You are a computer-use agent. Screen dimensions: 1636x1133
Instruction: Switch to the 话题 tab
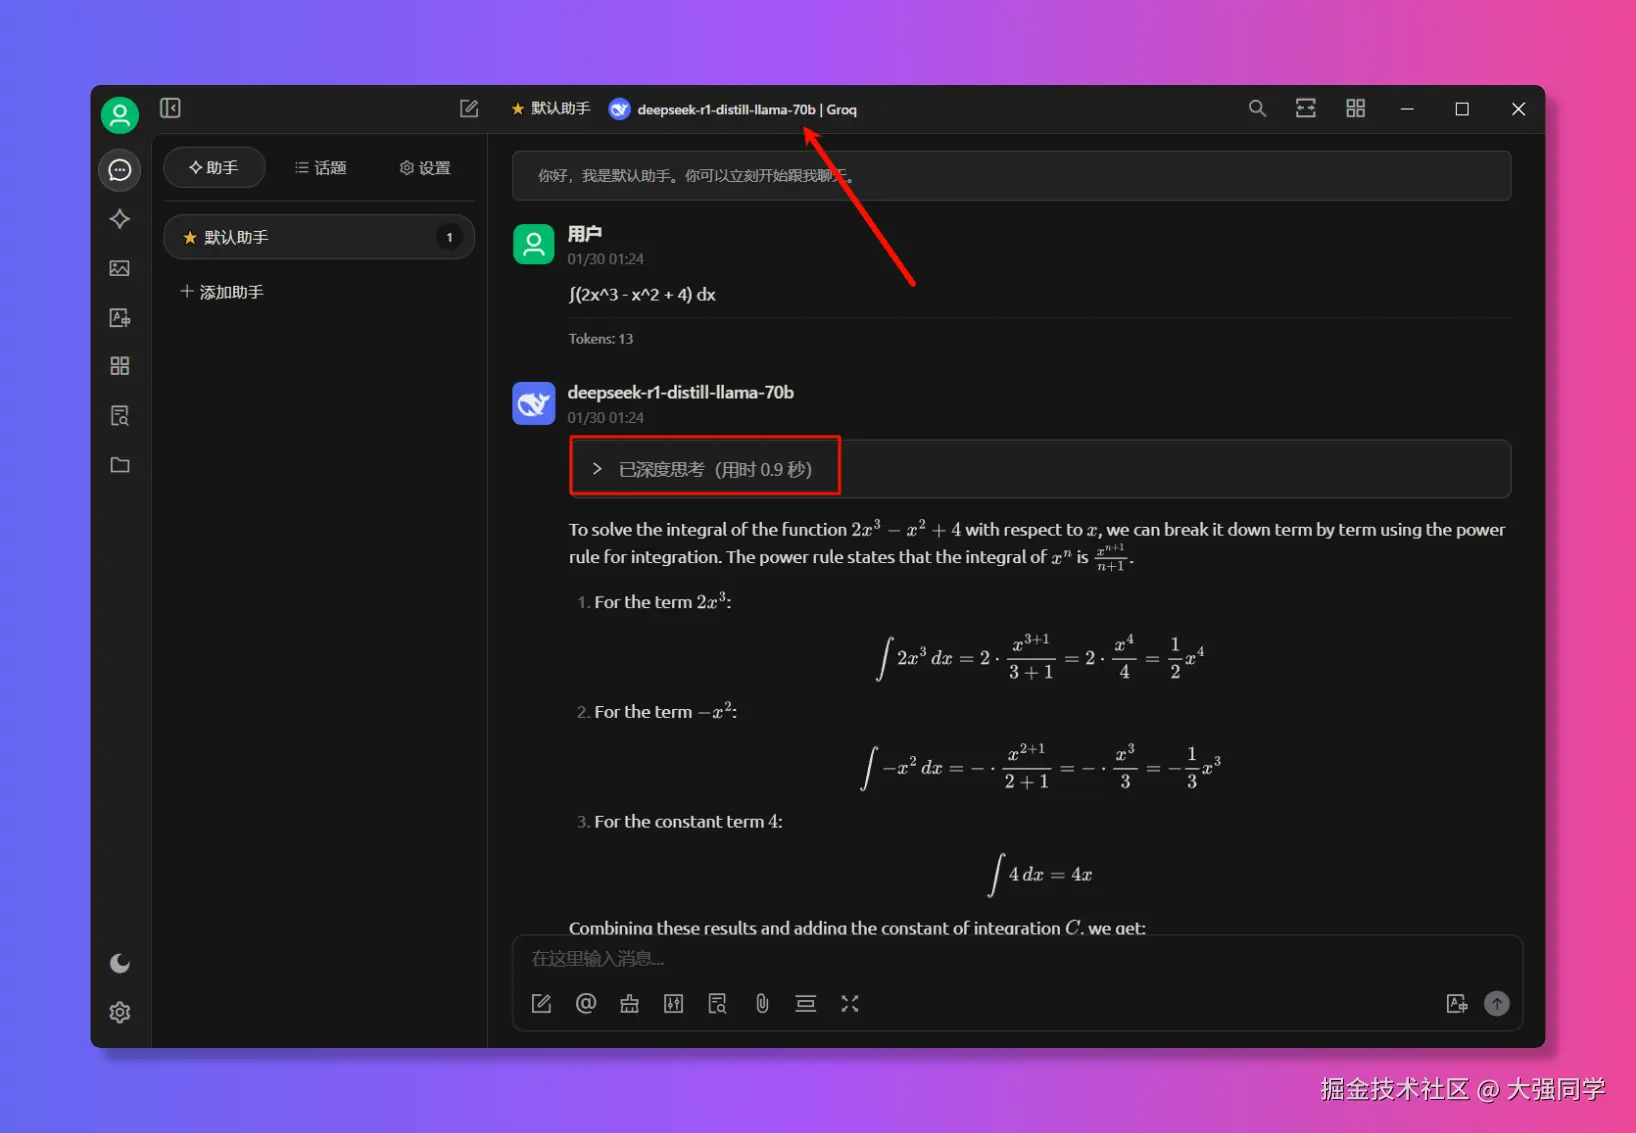[x=321, y=167]
